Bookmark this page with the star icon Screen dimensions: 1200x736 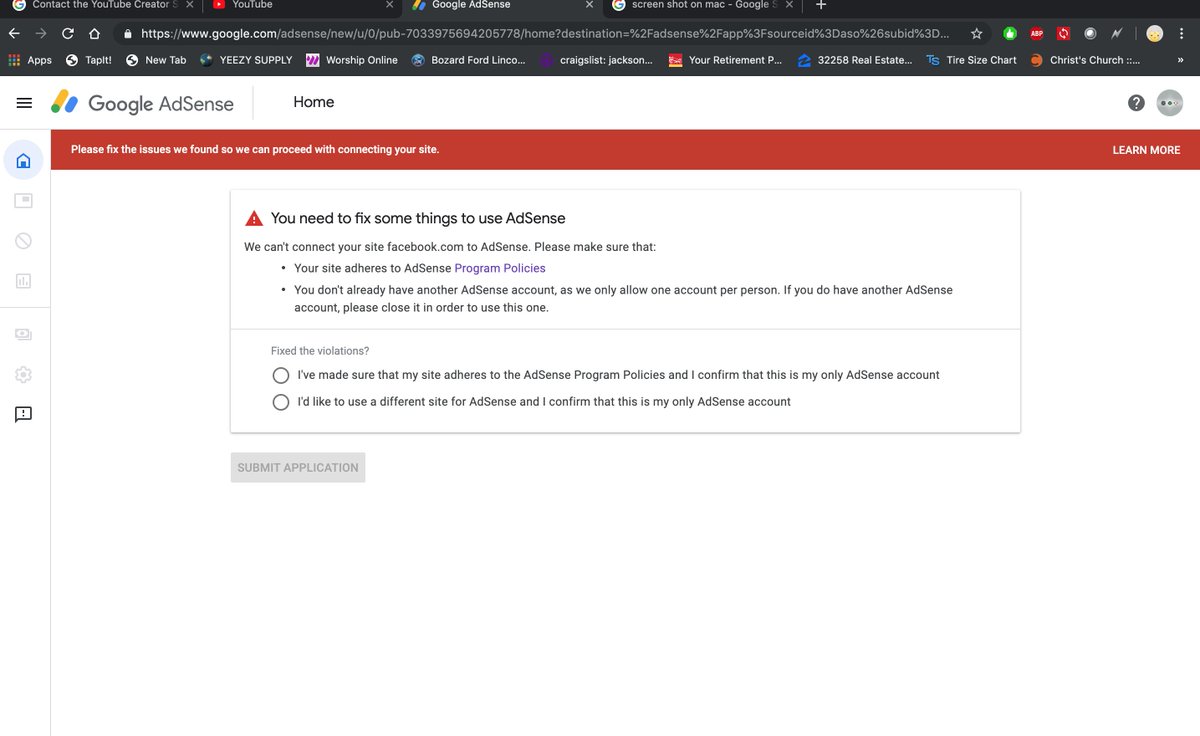click(977, 33)
